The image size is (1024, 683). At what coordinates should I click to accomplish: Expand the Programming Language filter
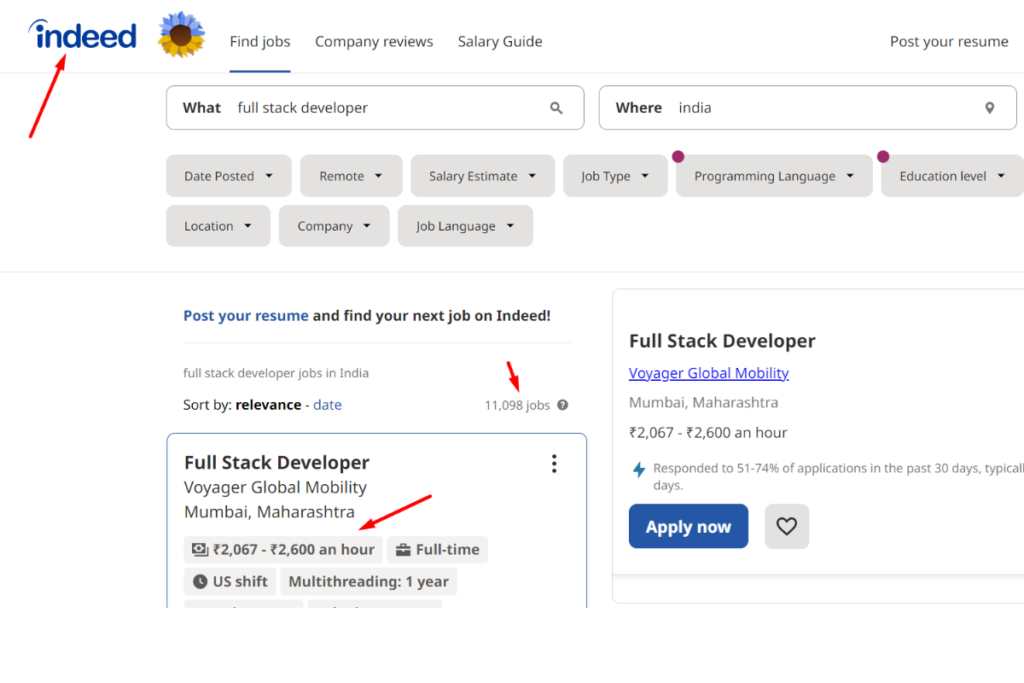coord(773,175)
